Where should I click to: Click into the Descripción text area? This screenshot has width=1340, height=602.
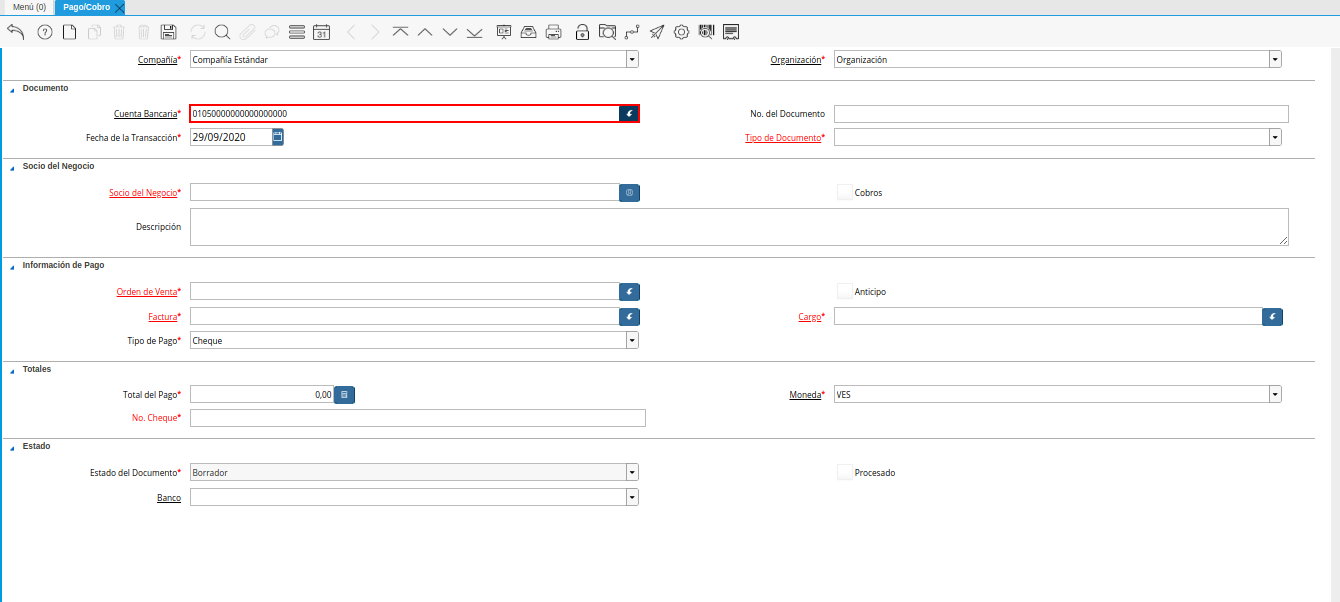(x=739, y=227)
